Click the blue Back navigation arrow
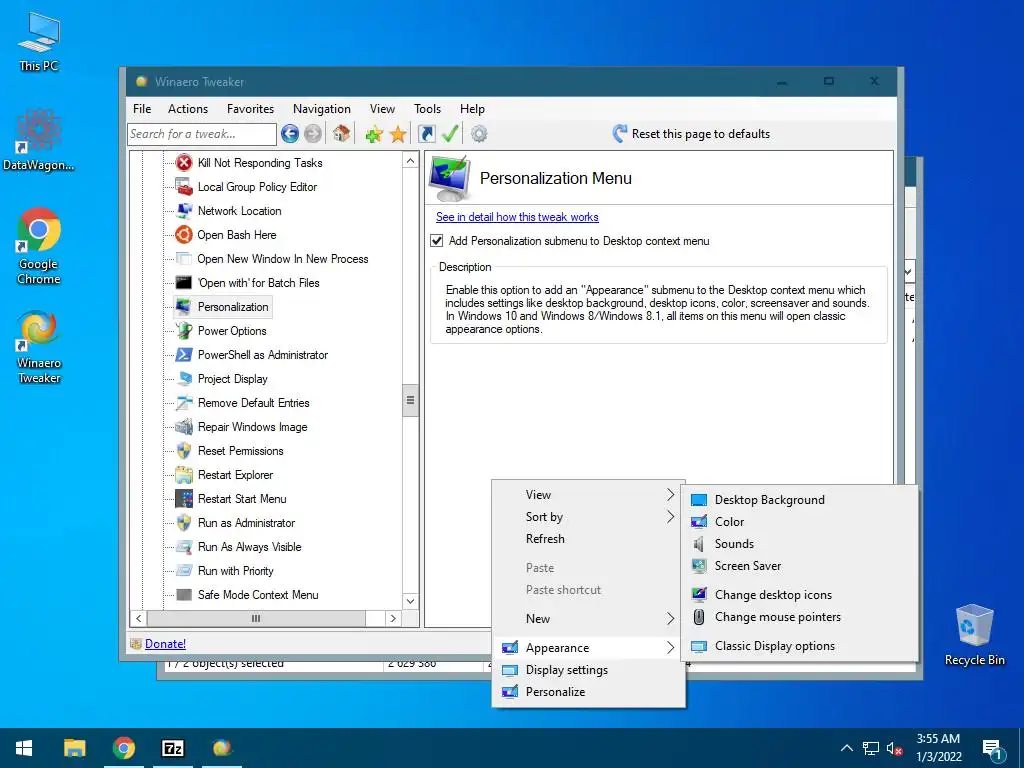 (x=290, y=134)
